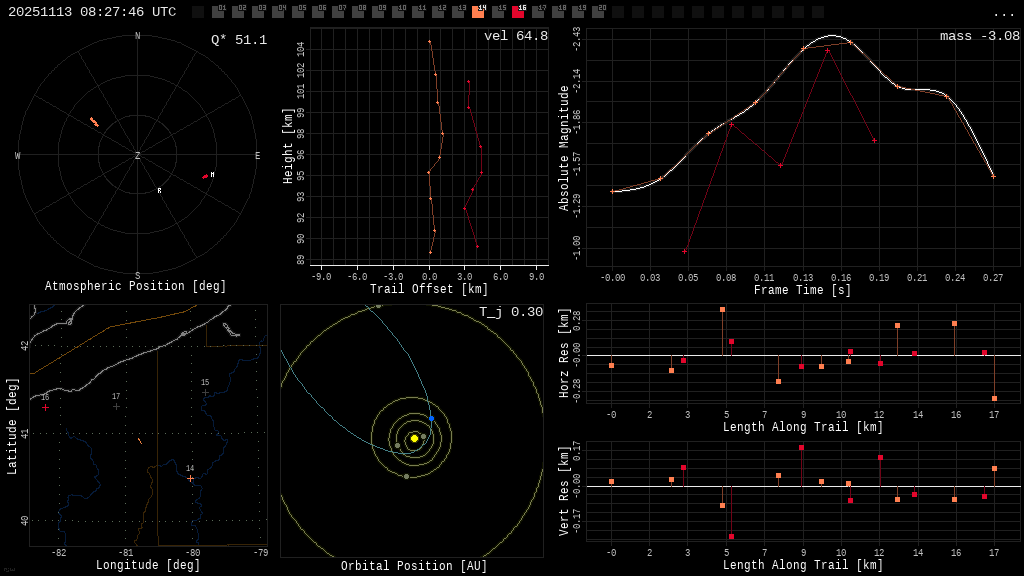Click the red M-labeled trail on sky plot
1024x576 pixels.
point(206,176)
